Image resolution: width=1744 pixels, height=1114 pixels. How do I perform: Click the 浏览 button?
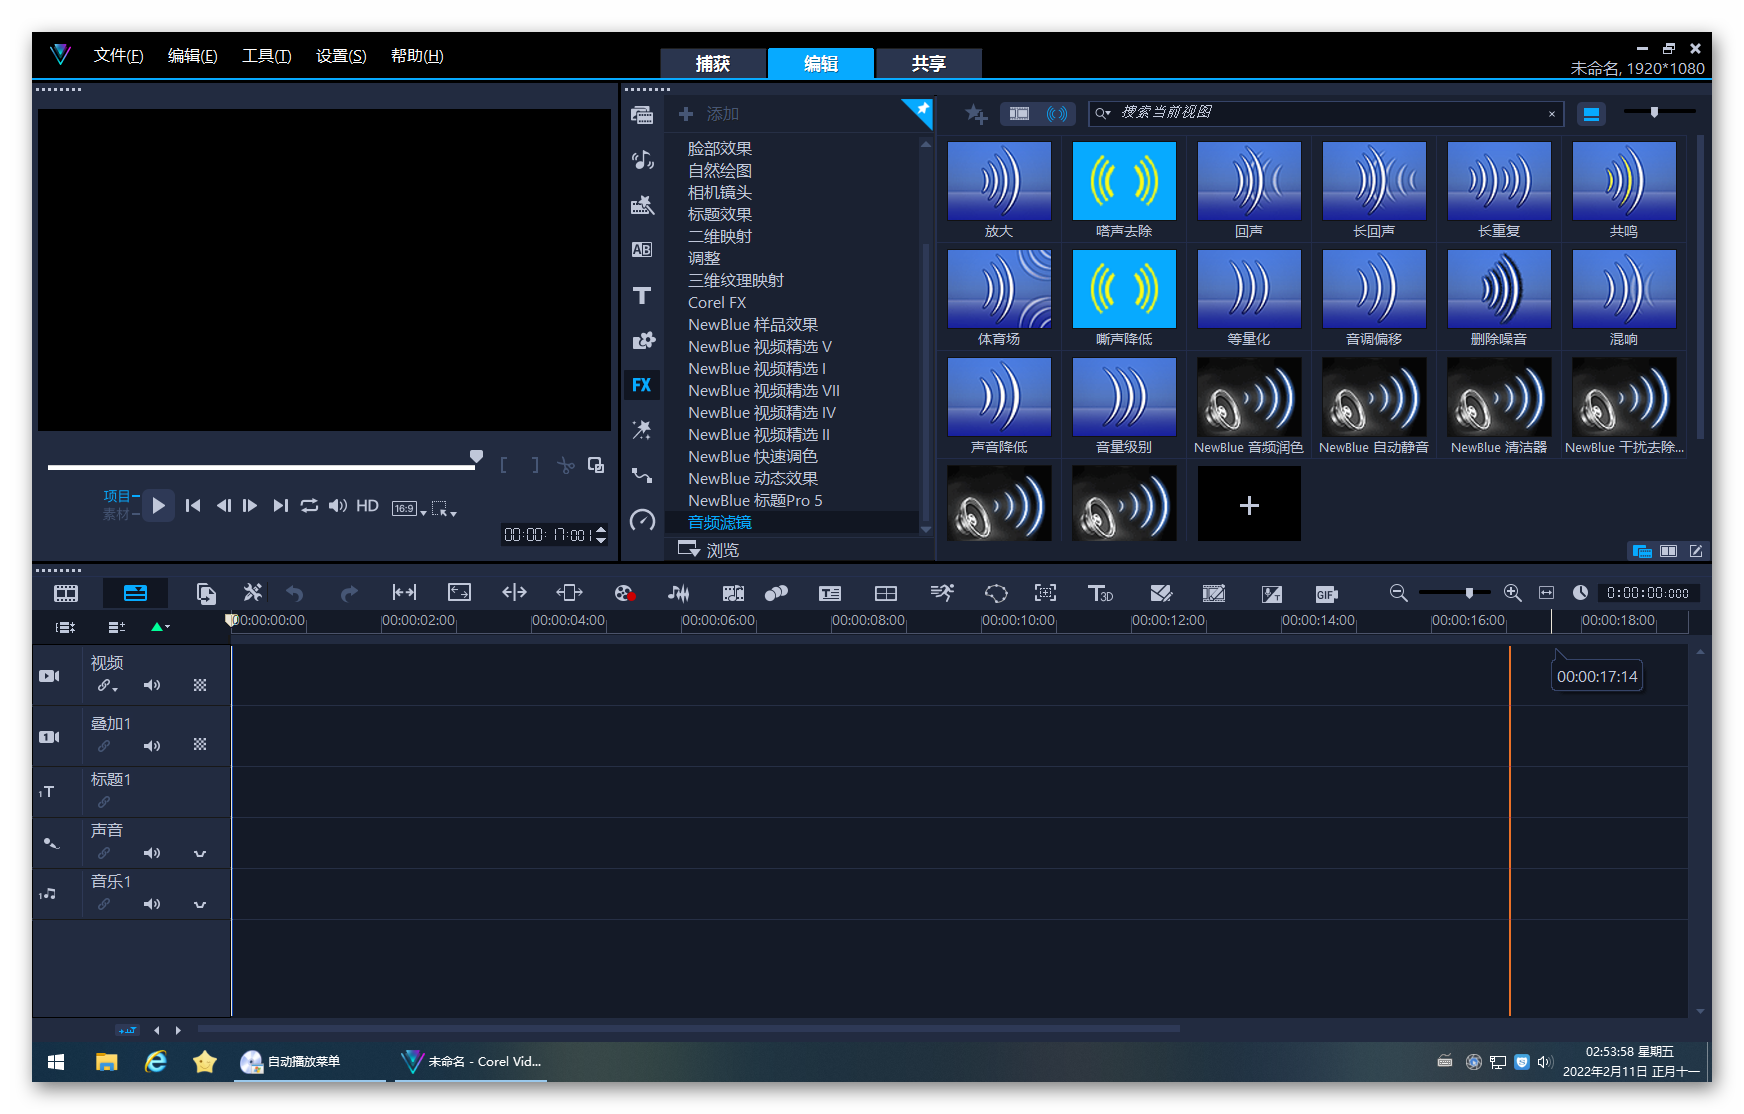coord(709,550)
